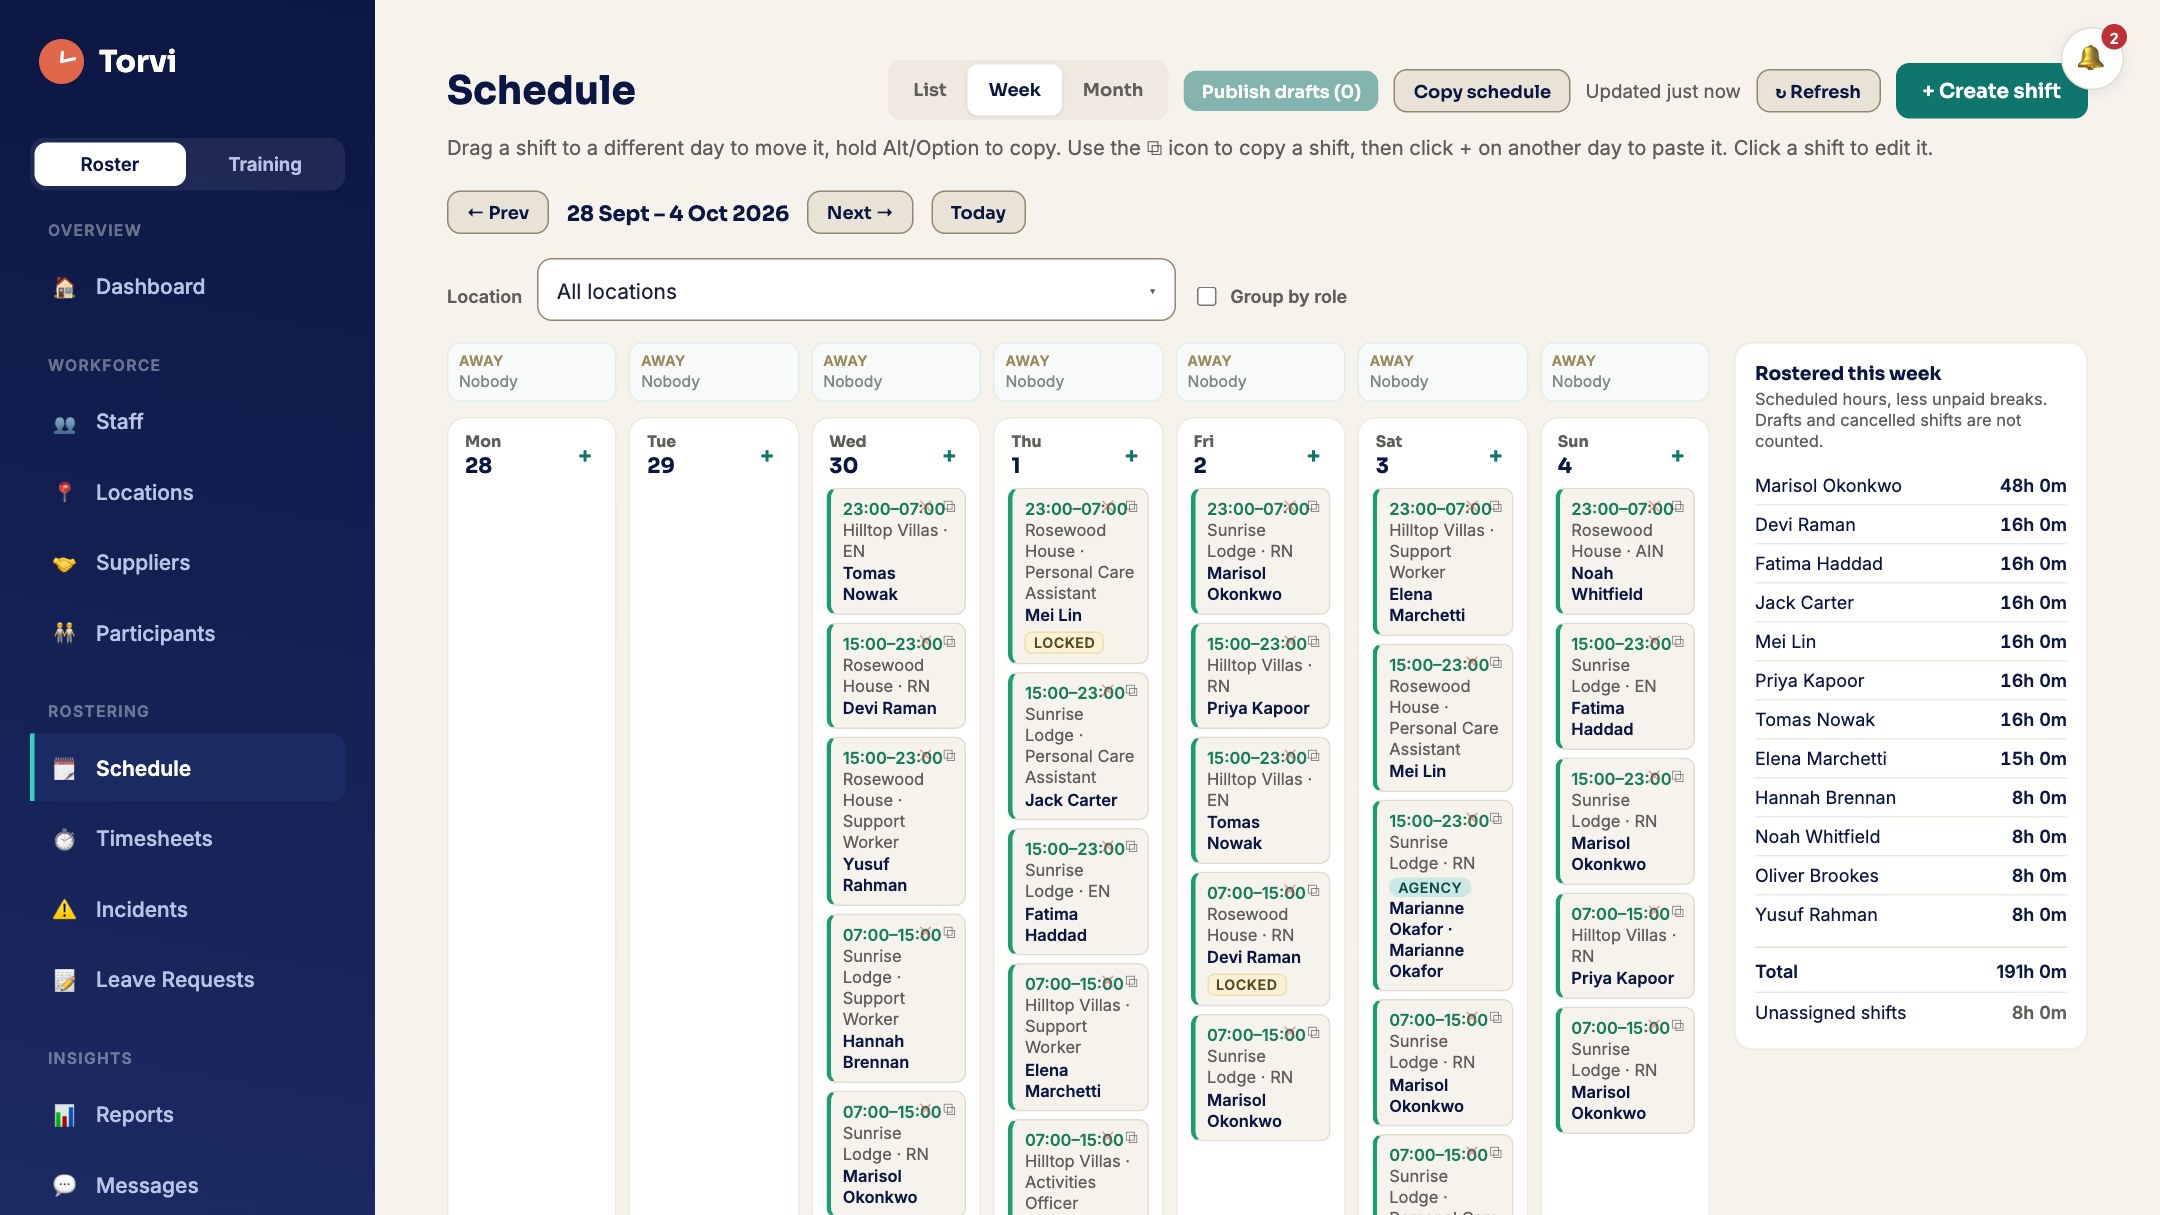Go to previous week with Prev
Screen dimensions: 2160x1215
point(498,212)
